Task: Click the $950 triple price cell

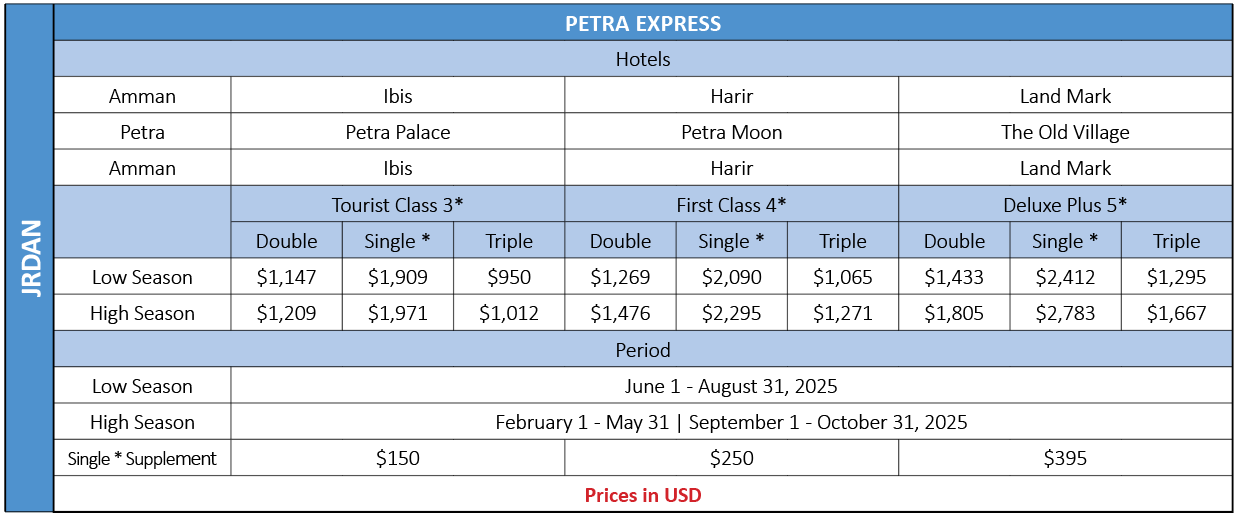Action: pos(509,277)
